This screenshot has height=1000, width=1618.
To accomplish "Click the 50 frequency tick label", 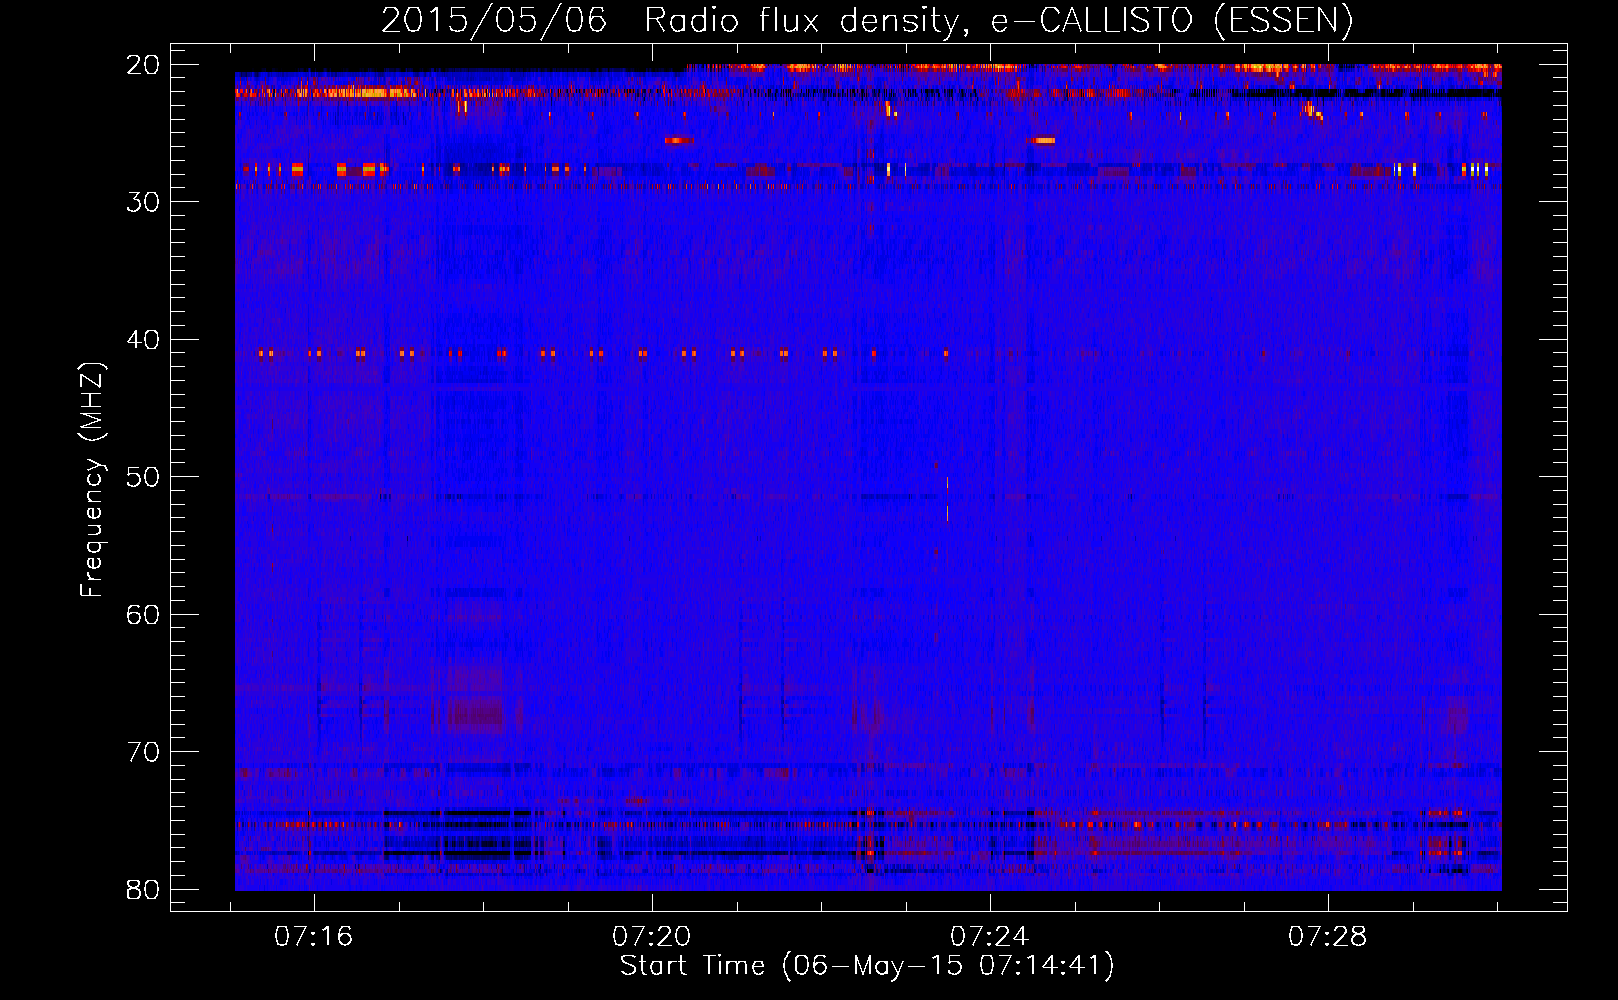I will tap(143, 477).
